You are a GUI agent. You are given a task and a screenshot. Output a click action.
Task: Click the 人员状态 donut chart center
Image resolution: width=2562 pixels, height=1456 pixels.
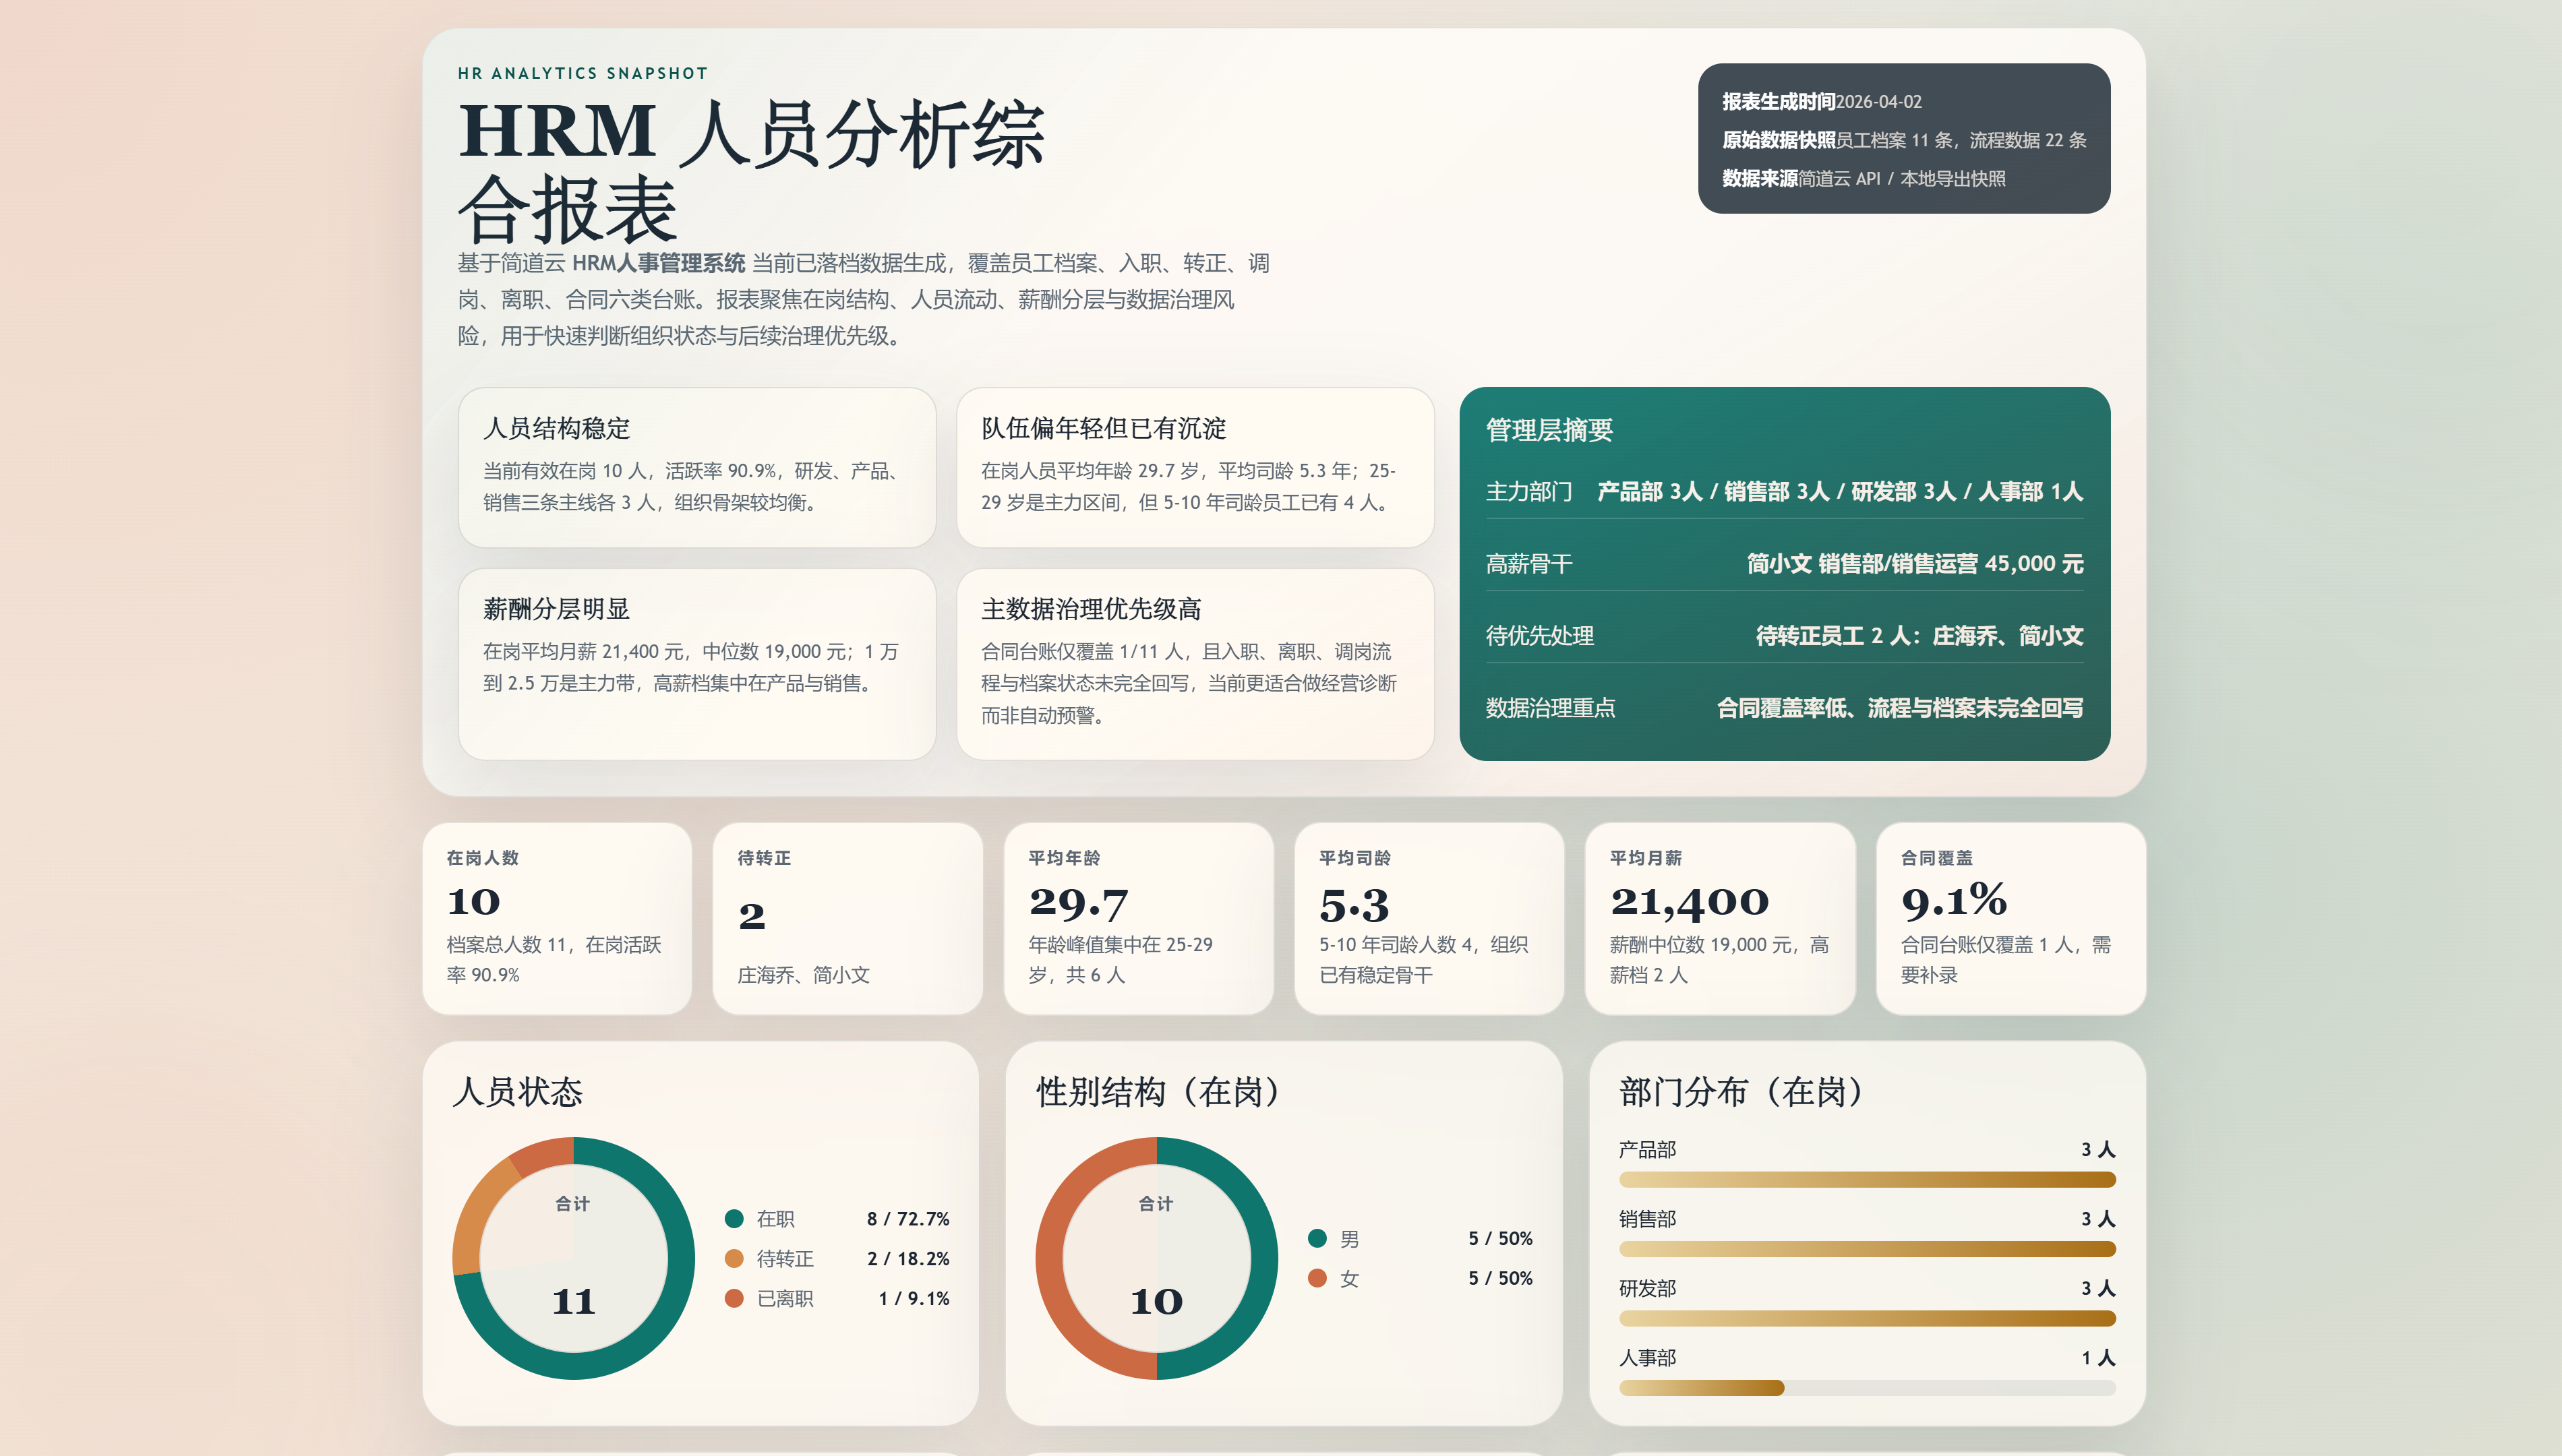[573, 1258]
